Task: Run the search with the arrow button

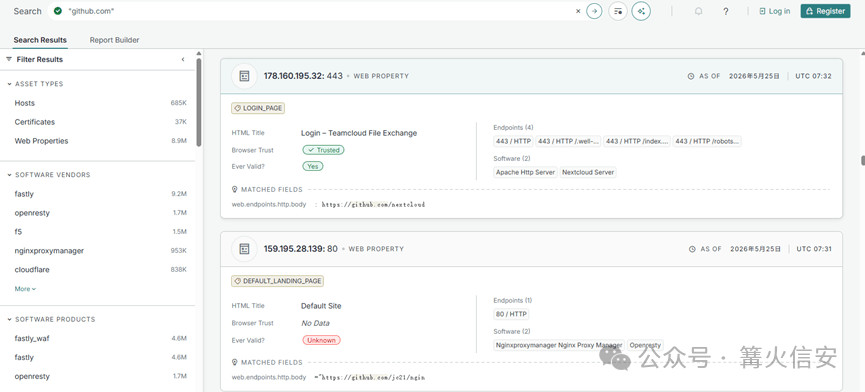Action: [594, 11]
